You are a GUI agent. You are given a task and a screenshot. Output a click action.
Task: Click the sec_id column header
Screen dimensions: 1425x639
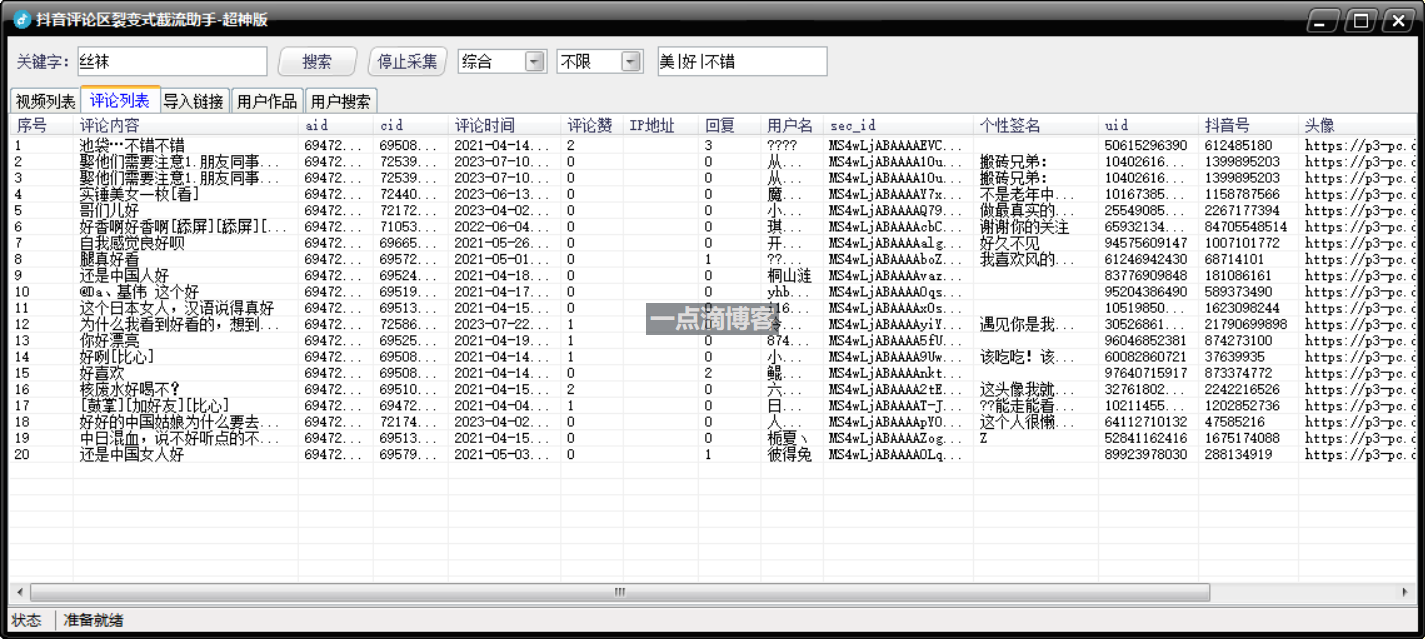click(x=898, y=125)
